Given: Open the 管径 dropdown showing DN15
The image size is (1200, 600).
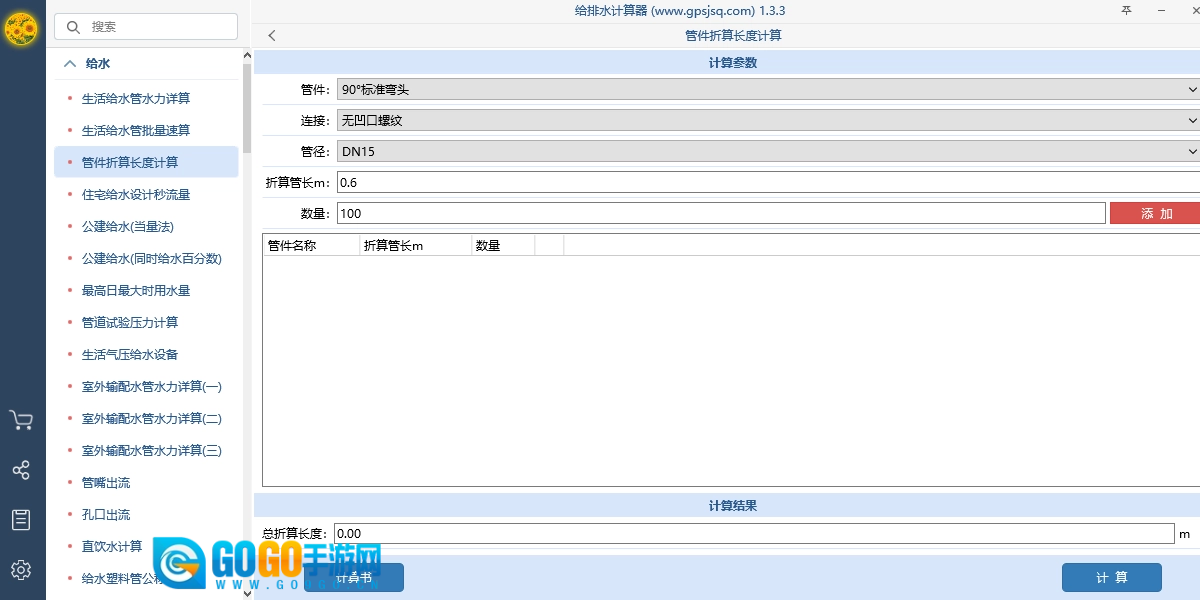Looking at the screenshot, I should [768, 151].
